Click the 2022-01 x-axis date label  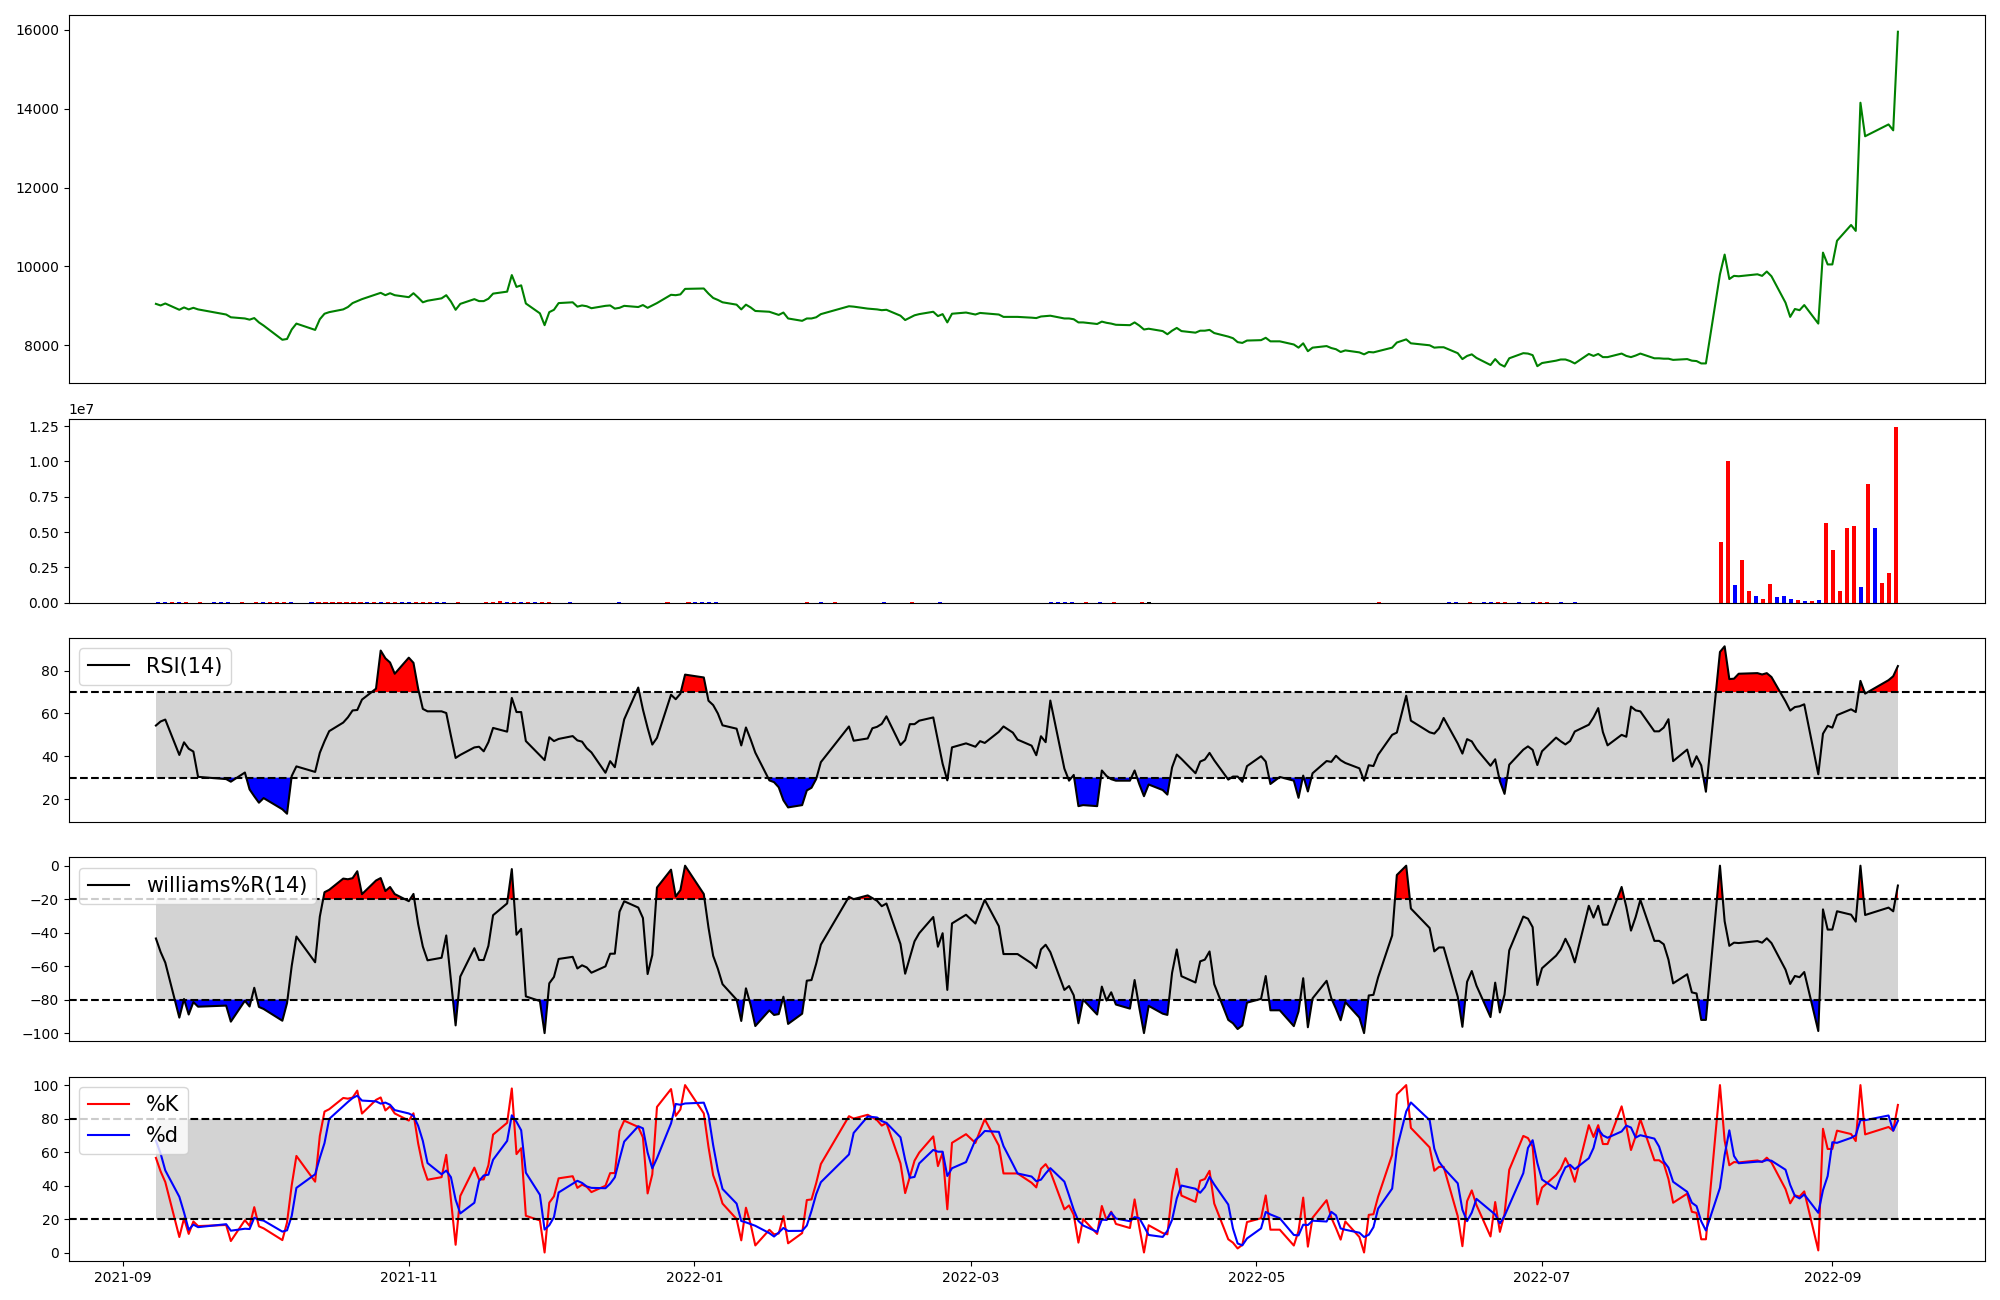[x=694, y=1277]
